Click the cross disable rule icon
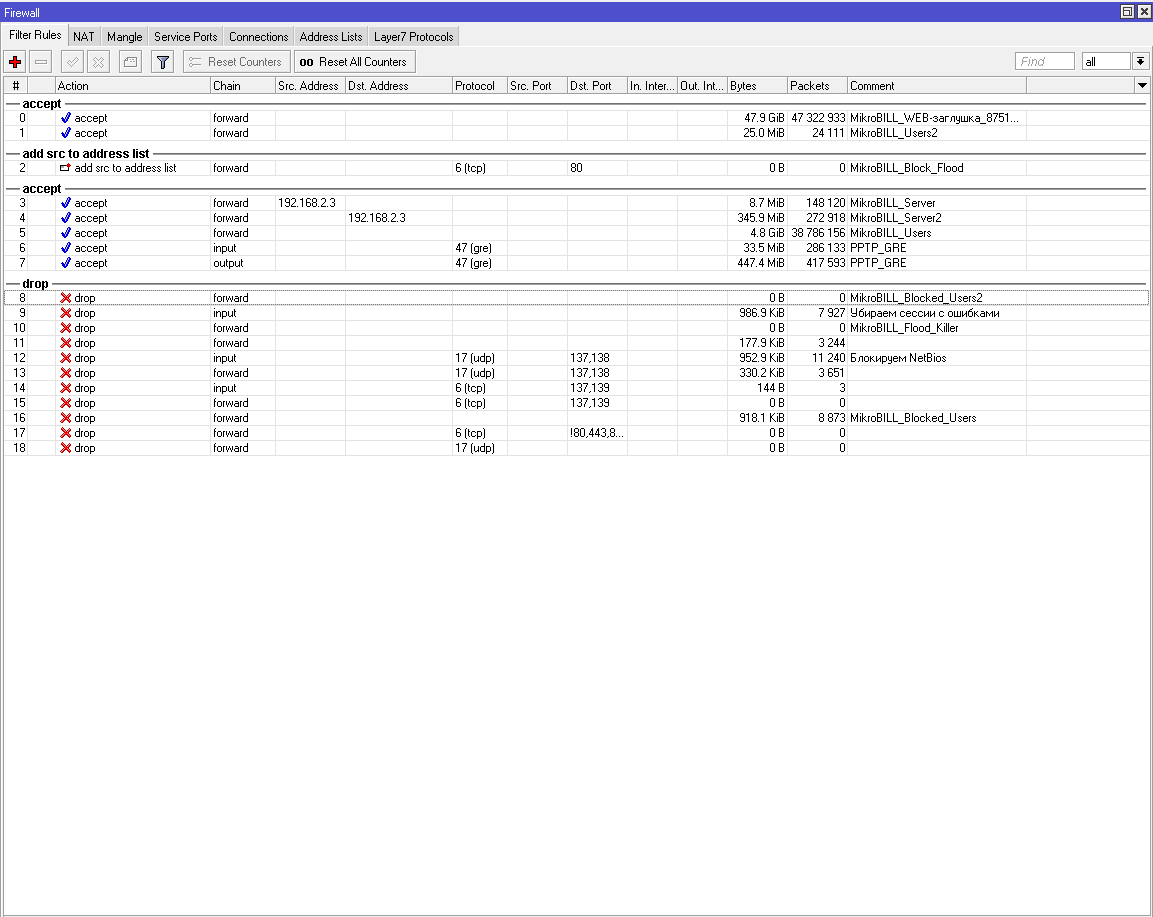 pyautogui.click(x=99, y=62)
